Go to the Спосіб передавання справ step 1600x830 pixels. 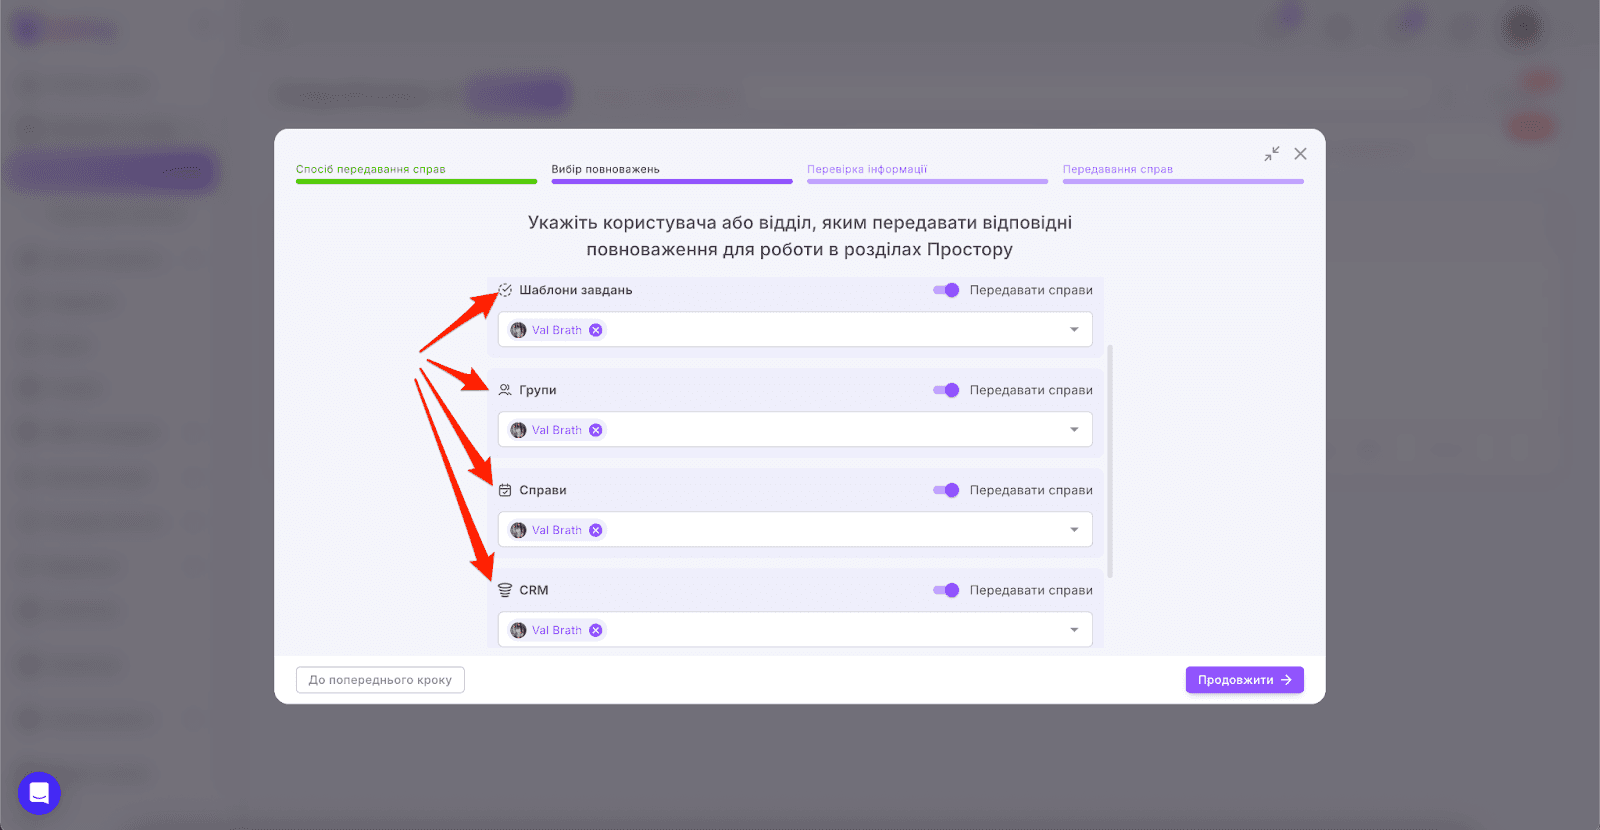pos(416,172)
